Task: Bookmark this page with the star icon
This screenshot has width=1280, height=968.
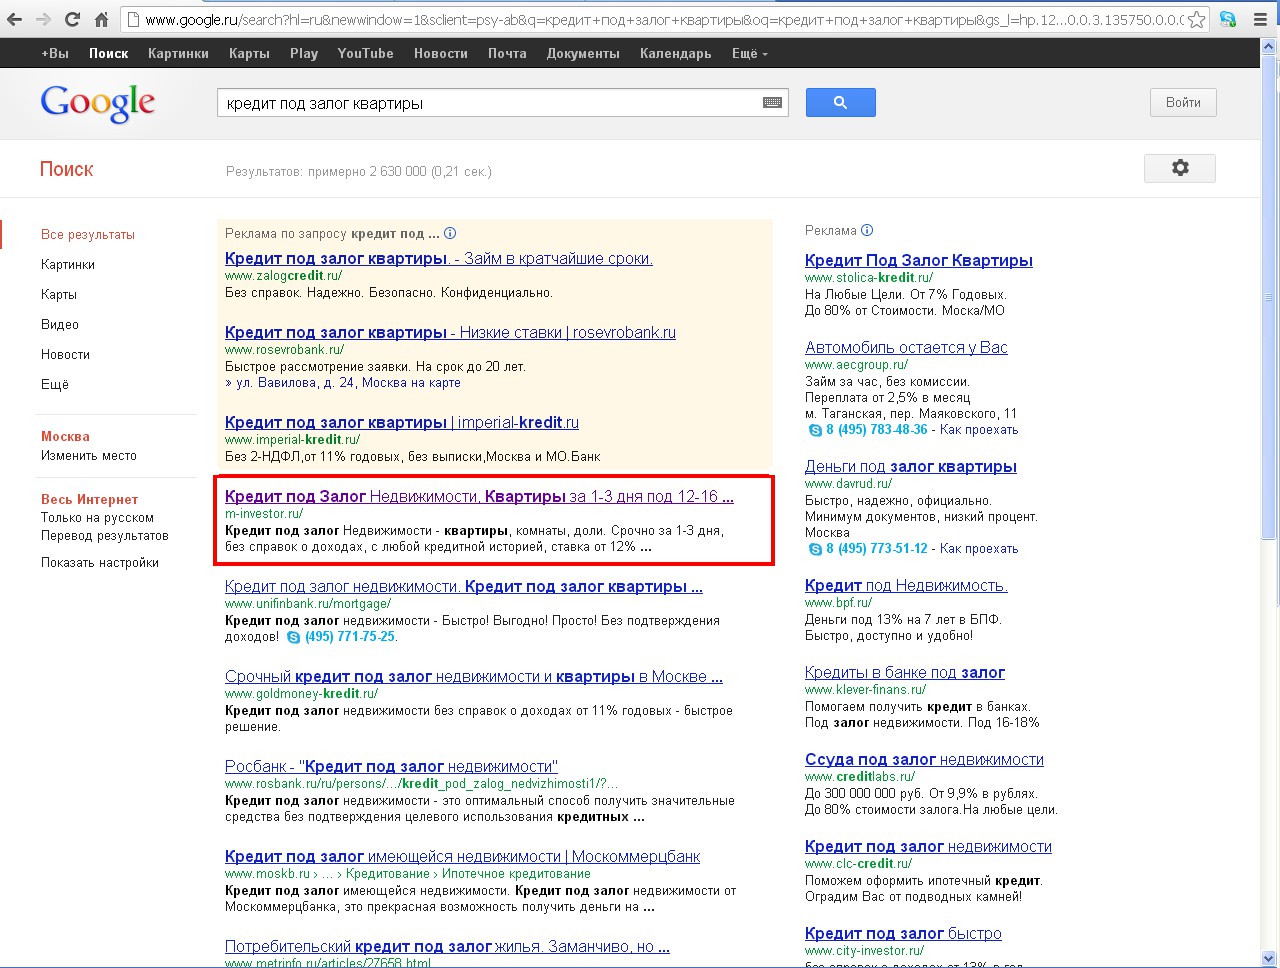Action: [1196, 19]
